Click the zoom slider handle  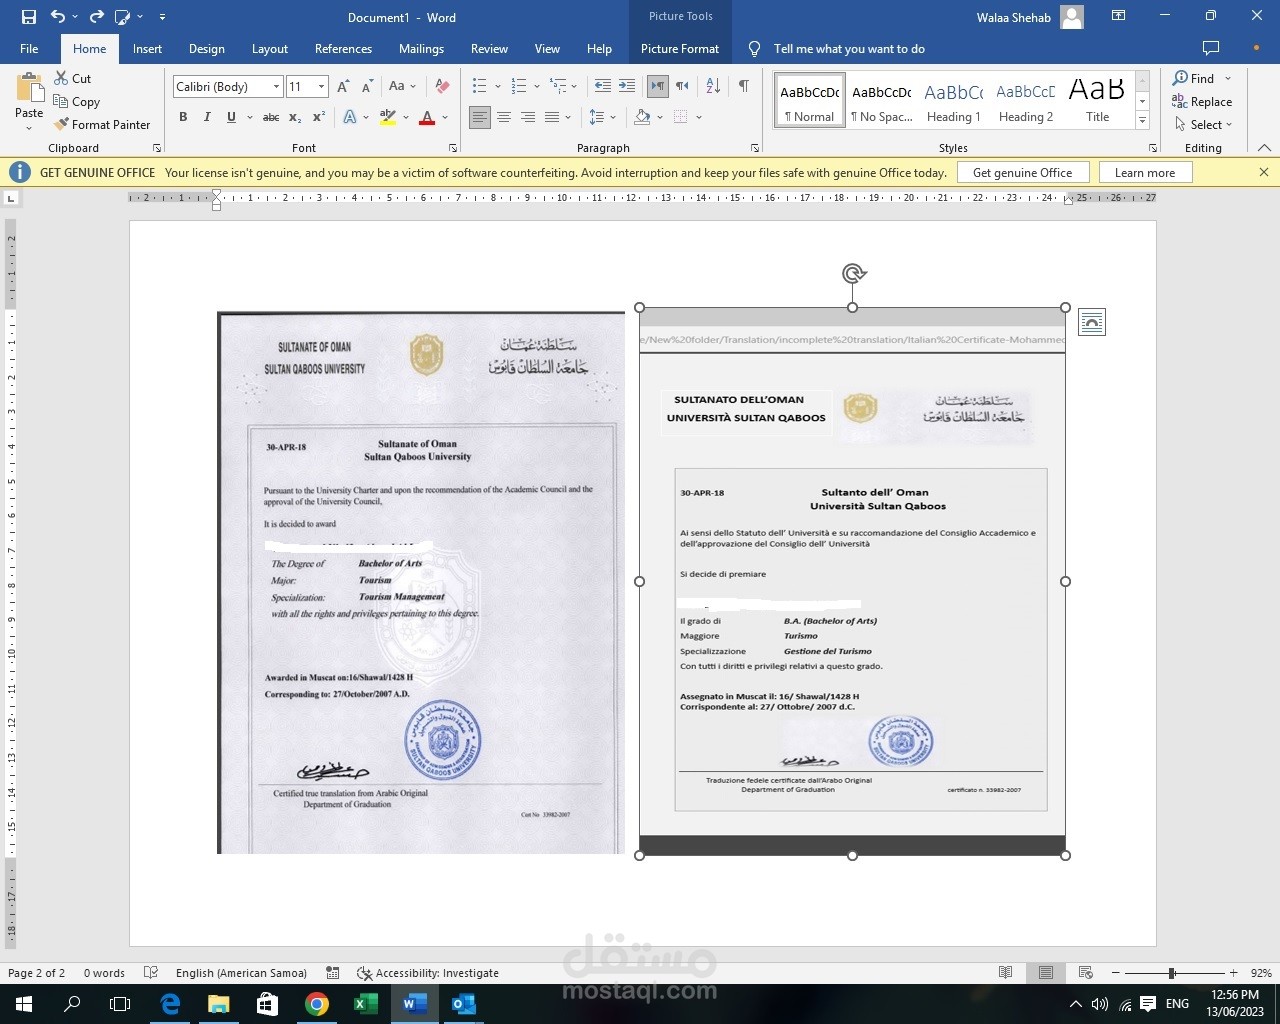click(x=1171, y=973)
